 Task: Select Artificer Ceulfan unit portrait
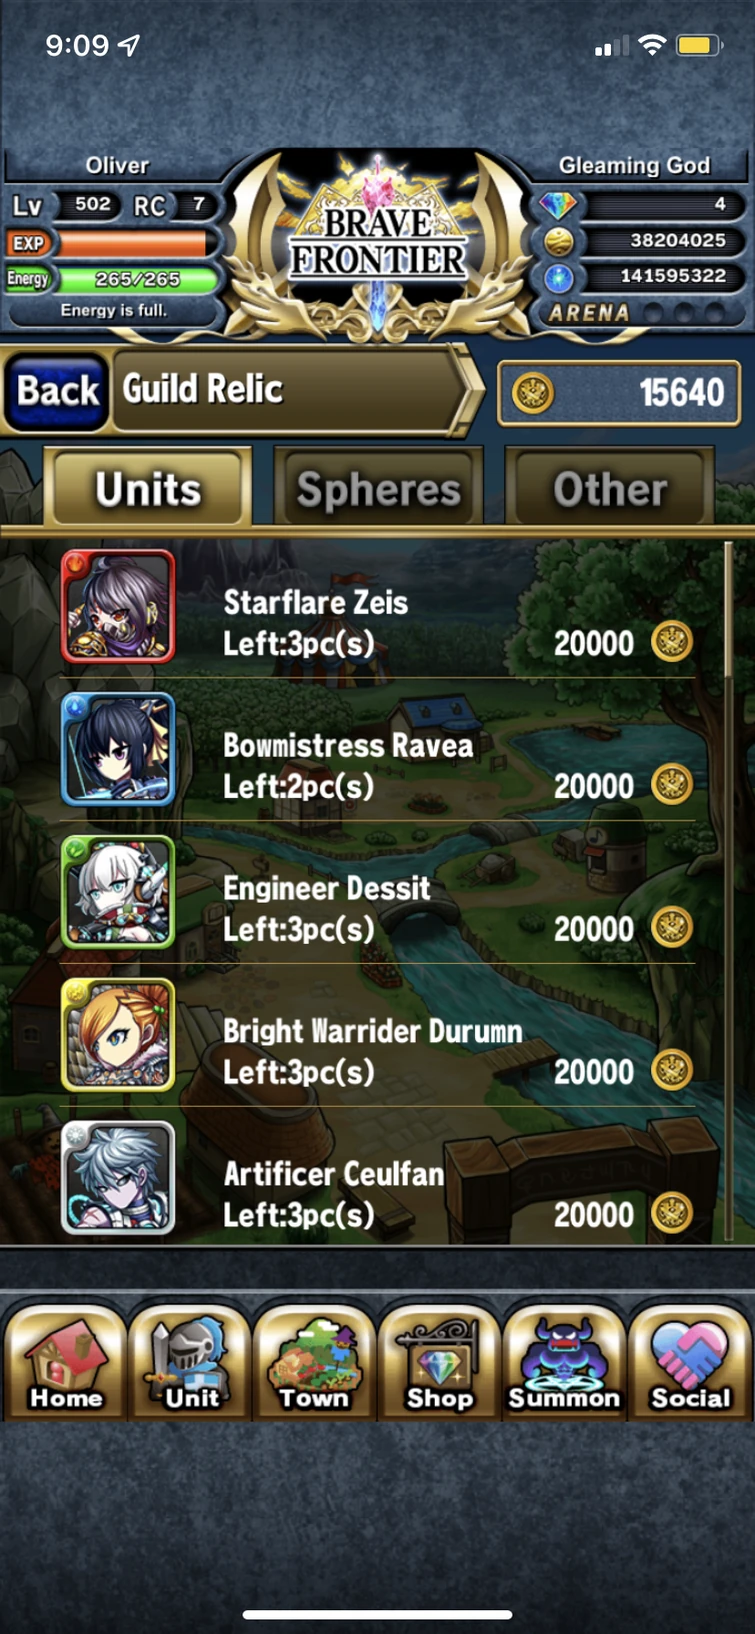pyautogui.click(x=118, y=1178)
